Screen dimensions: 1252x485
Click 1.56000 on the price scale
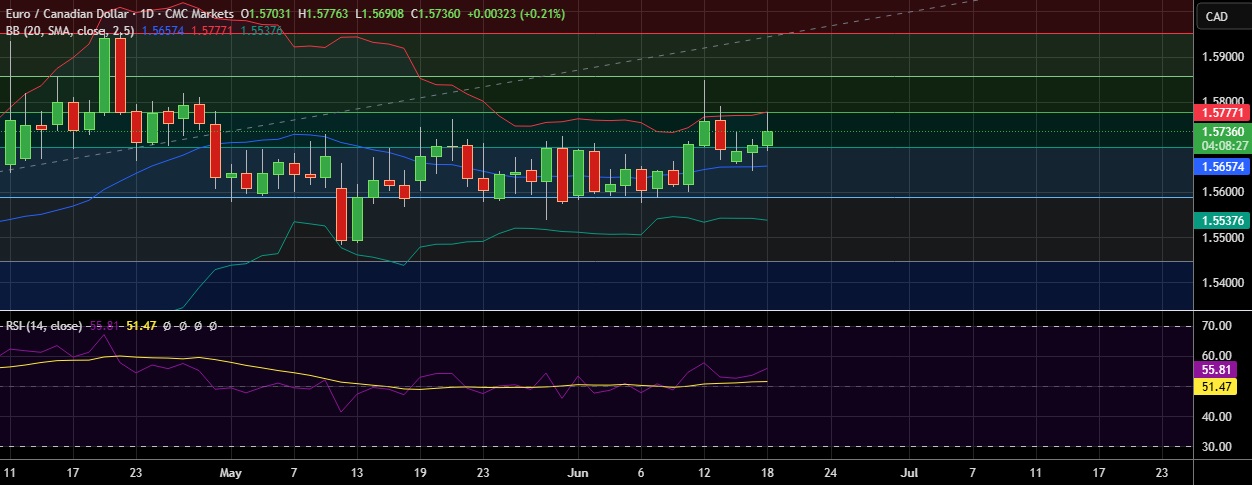coord(1223,192)
